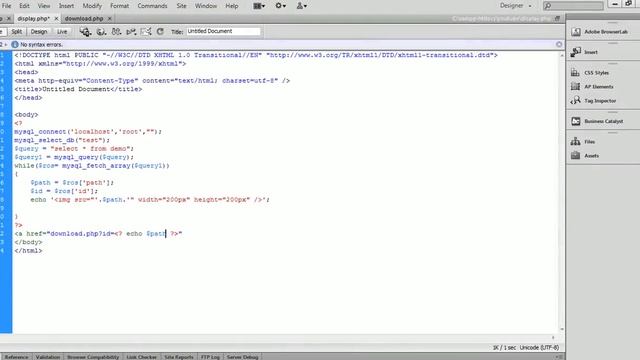
Task: Open the Browser Compatibility tab
Action: click(x=93, y=357)
